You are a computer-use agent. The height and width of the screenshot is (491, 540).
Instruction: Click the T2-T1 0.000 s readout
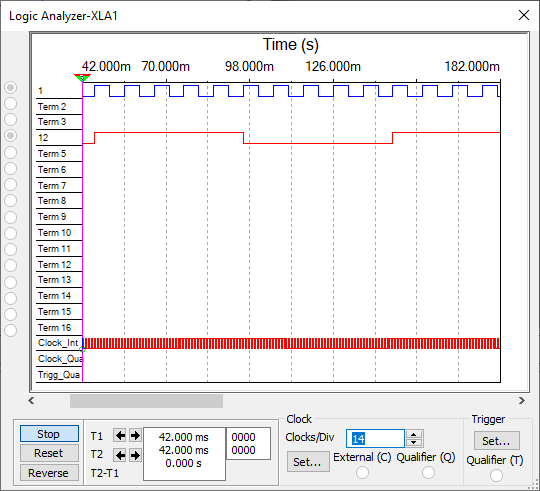click(184, 463)
